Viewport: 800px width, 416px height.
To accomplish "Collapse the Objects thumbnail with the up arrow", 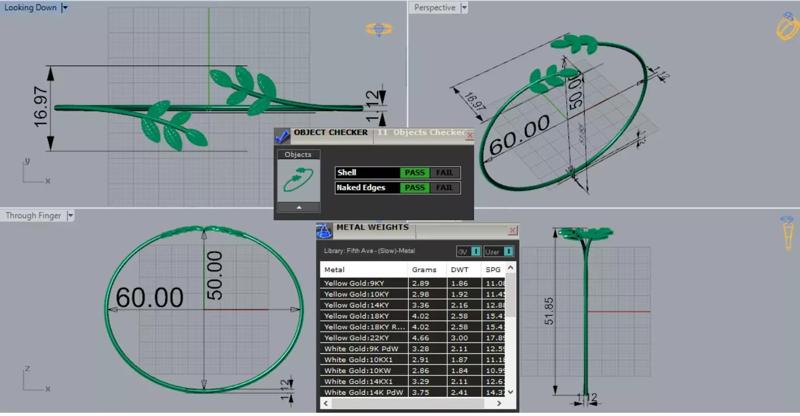I will [299, 207].
